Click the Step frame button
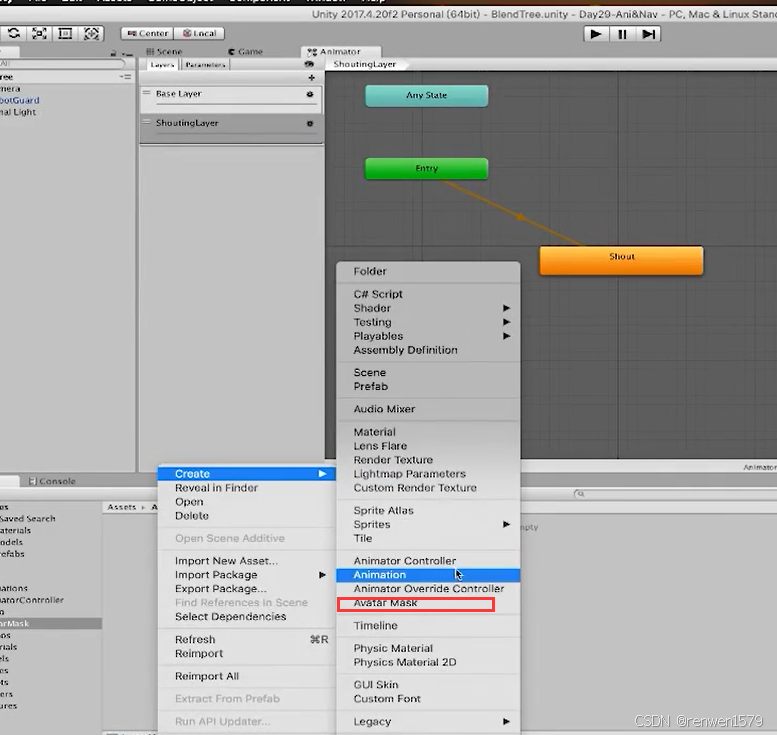 tap(648, 34)
